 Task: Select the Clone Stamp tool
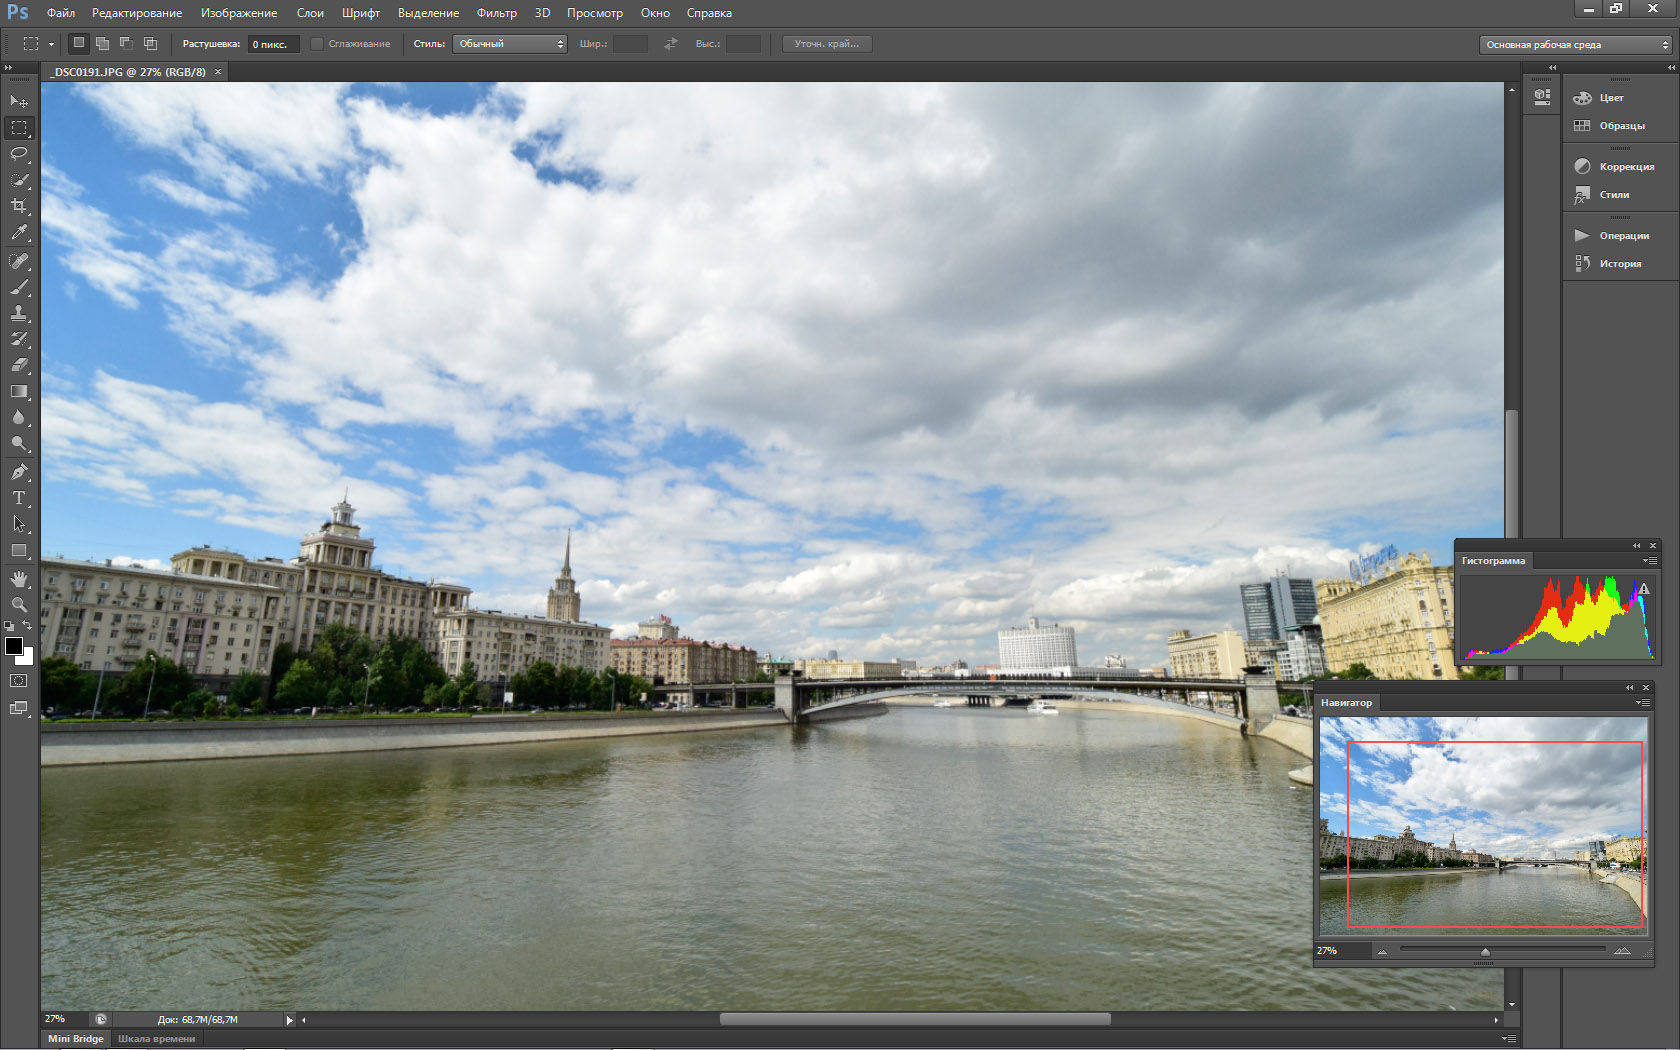[19, 313]
